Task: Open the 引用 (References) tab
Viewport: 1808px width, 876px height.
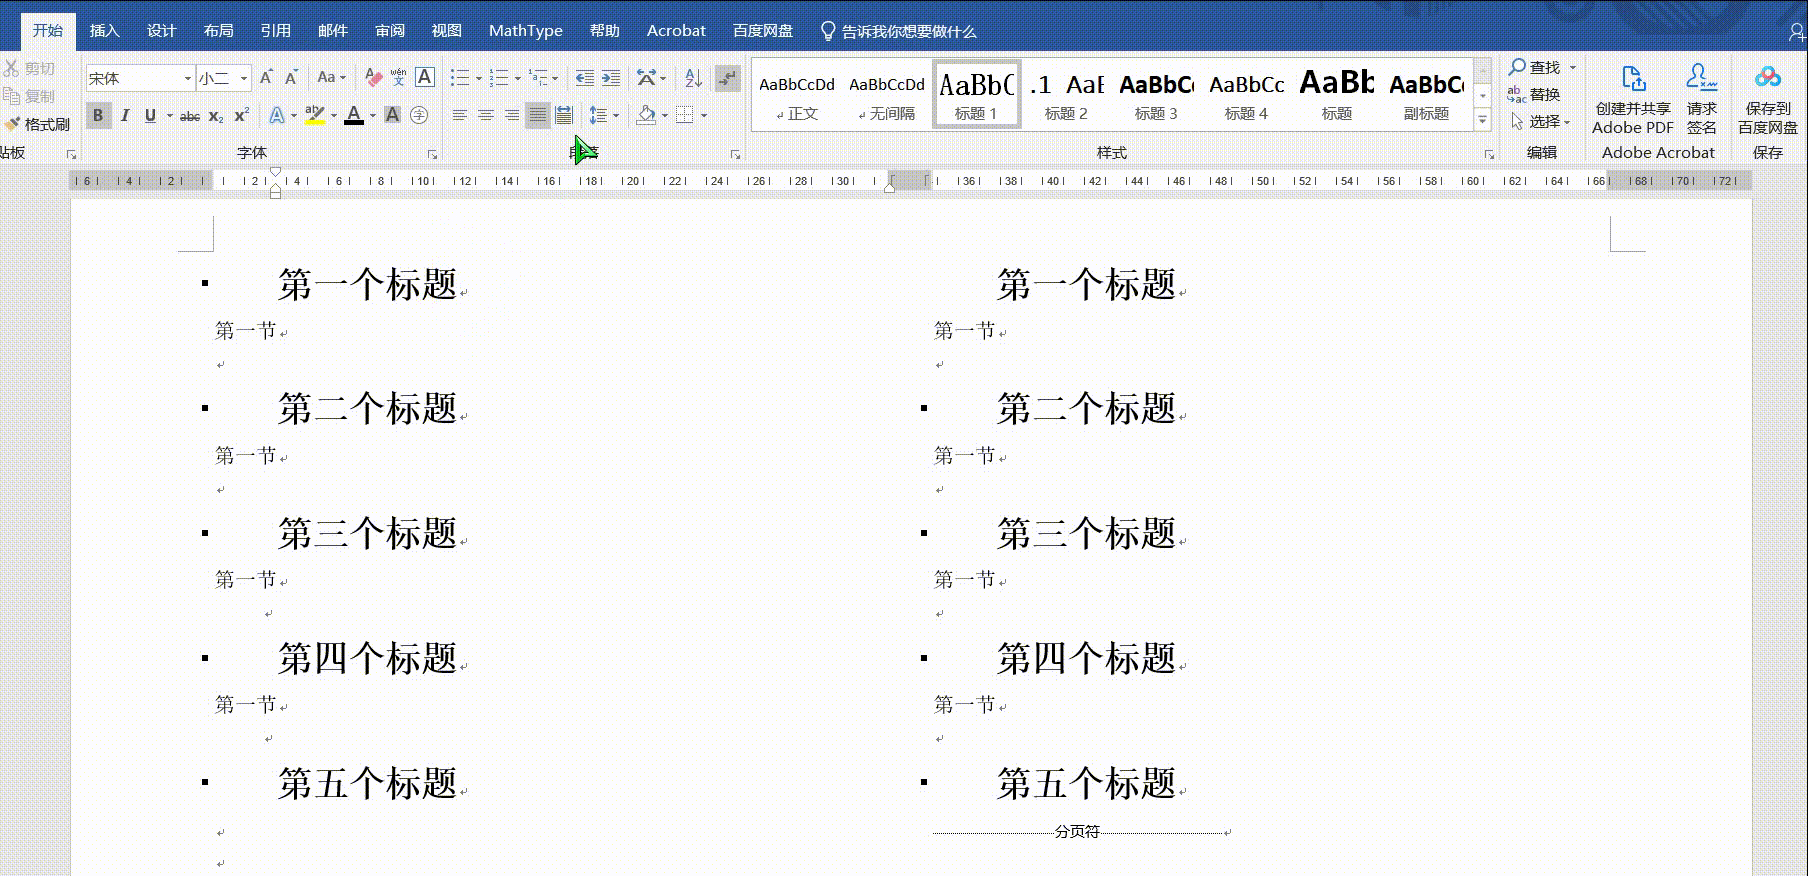Action: [275, 30]
